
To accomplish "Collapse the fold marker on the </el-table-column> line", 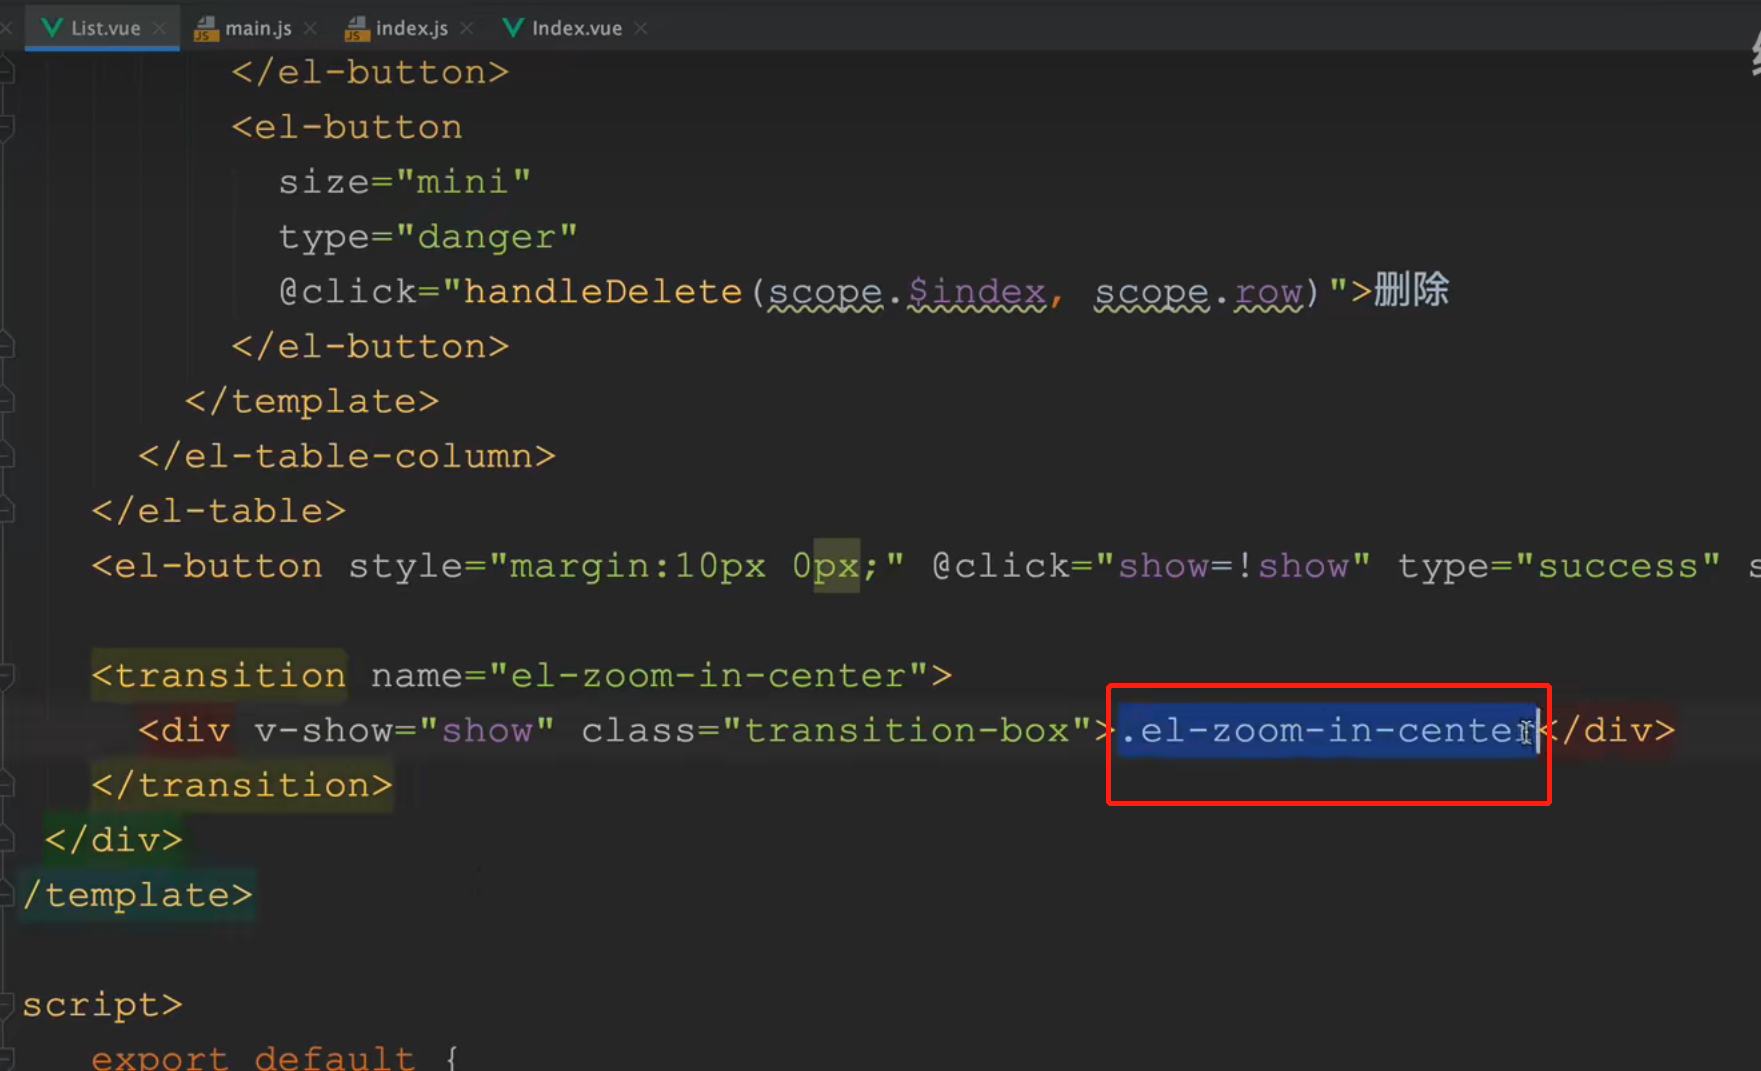I will click(6, 456).
